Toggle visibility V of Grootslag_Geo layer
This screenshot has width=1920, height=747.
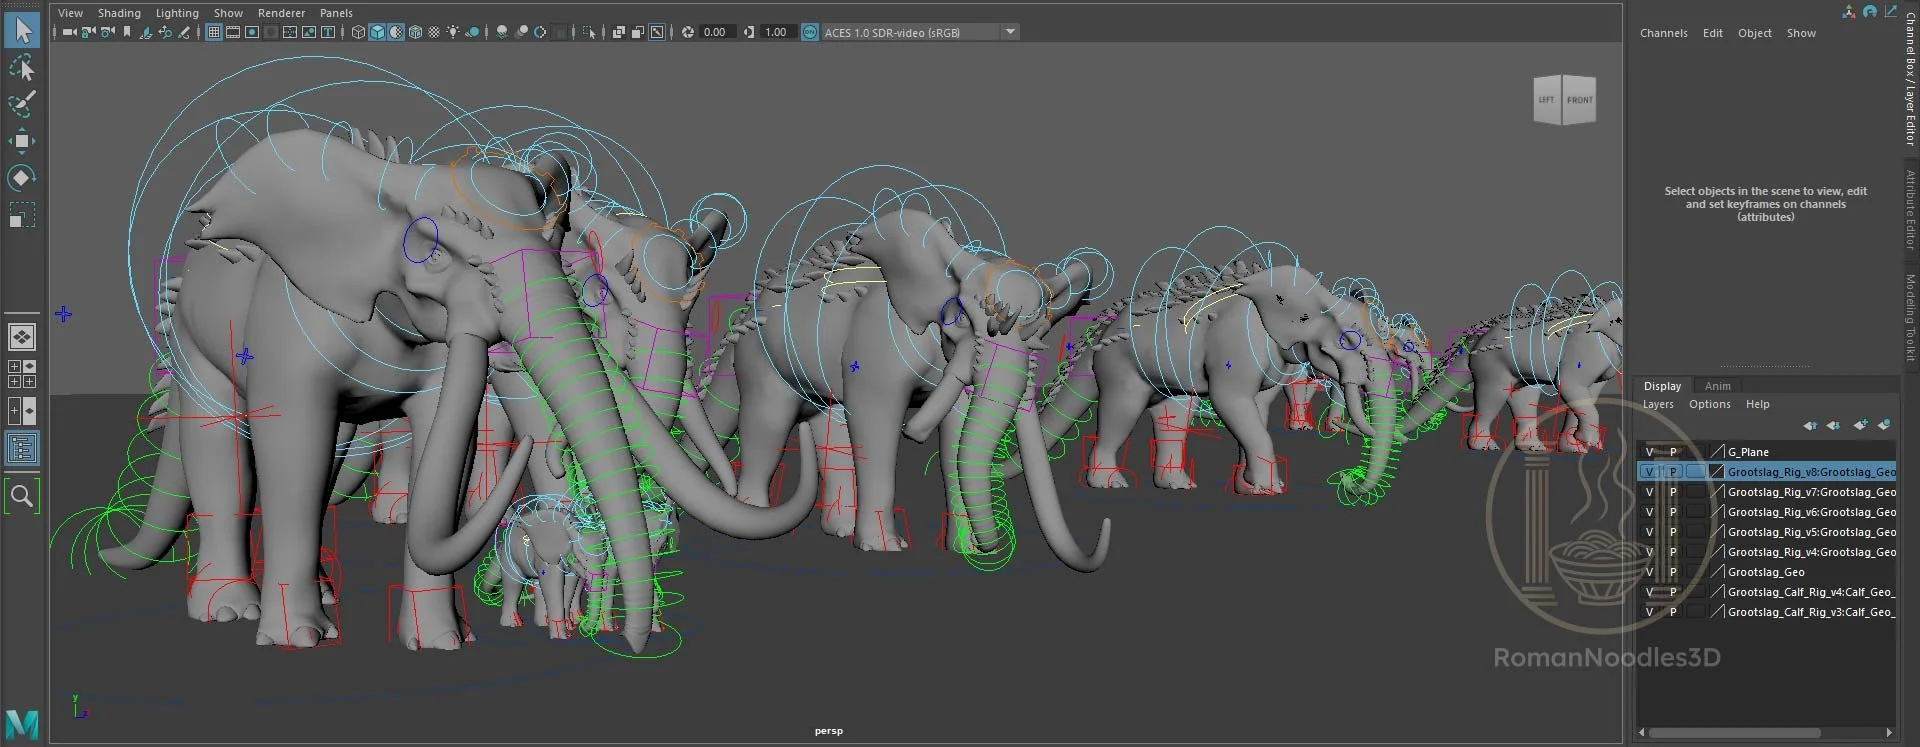coord(1649,572)
